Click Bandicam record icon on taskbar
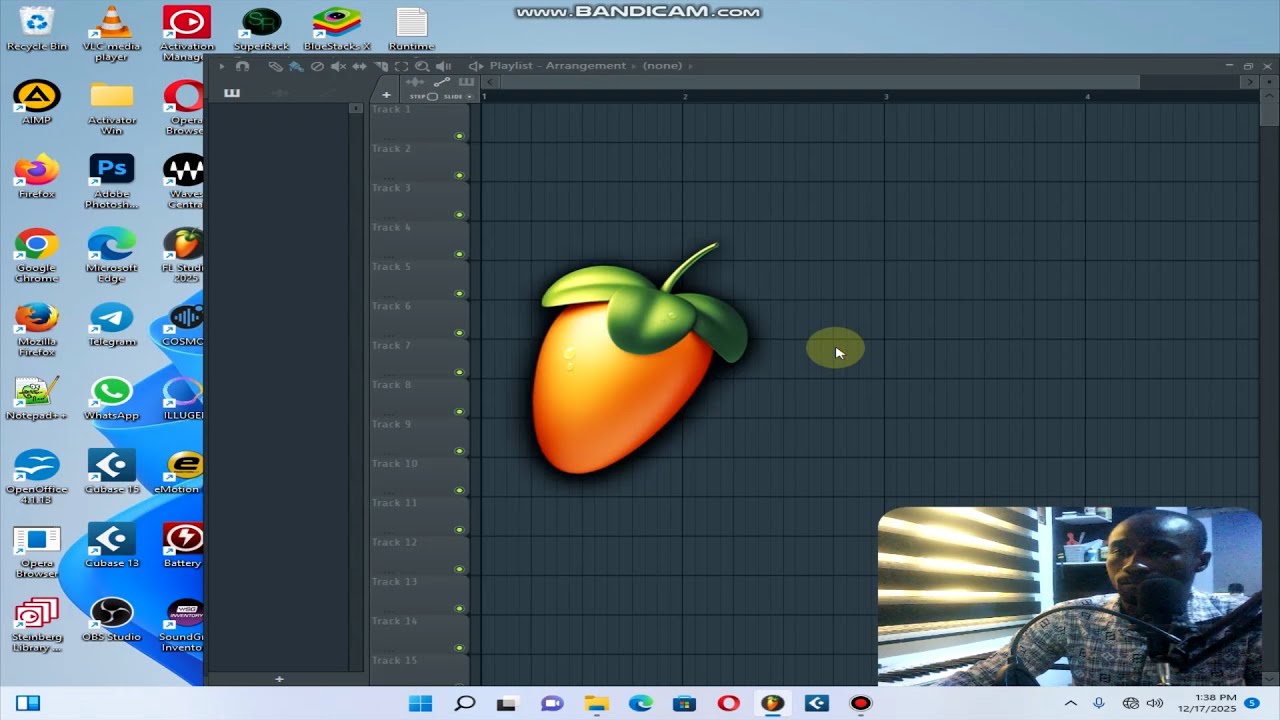 point(860,703)
